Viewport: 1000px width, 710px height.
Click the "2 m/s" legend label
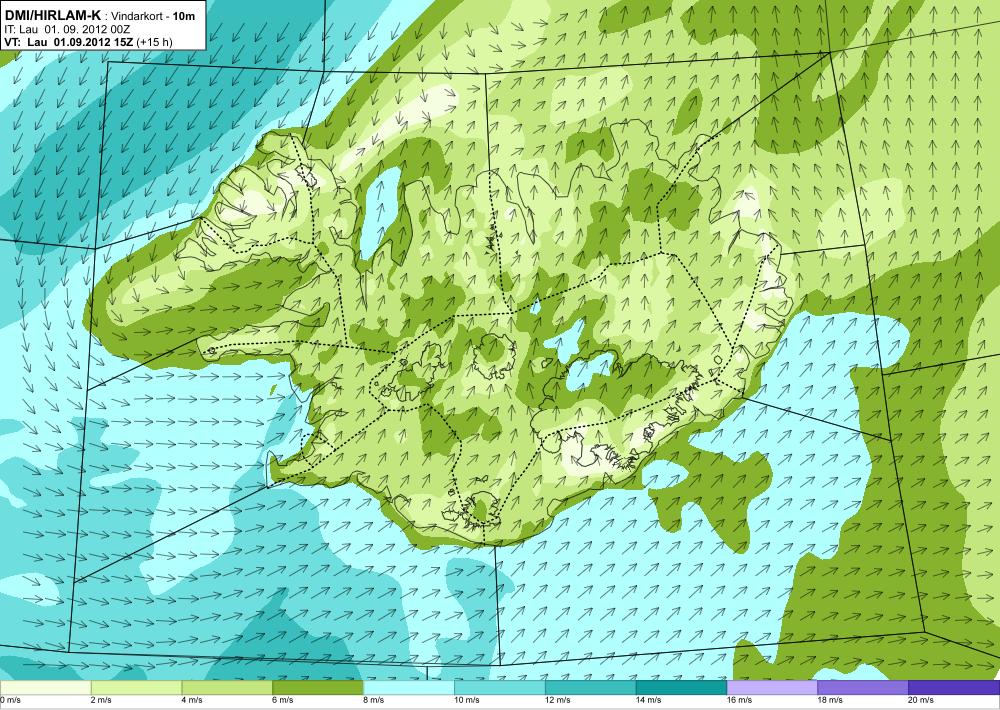102,700
